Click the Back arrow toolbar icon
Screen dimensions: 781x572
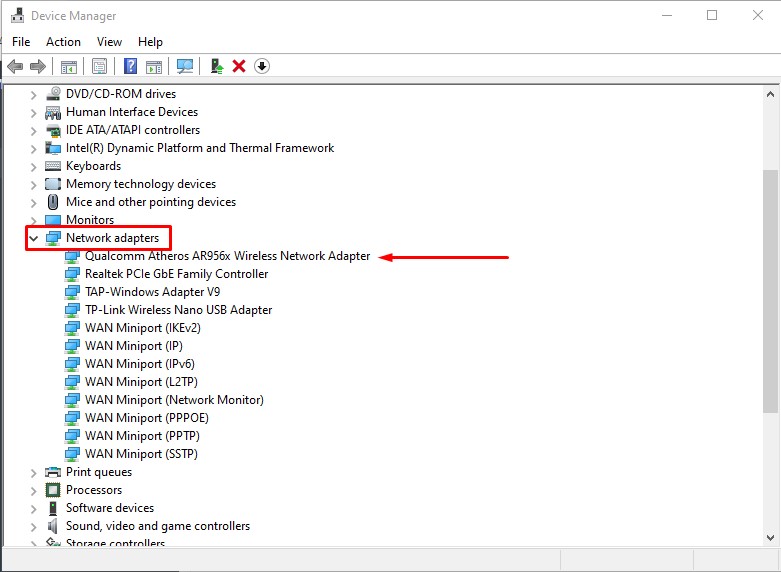15,66
